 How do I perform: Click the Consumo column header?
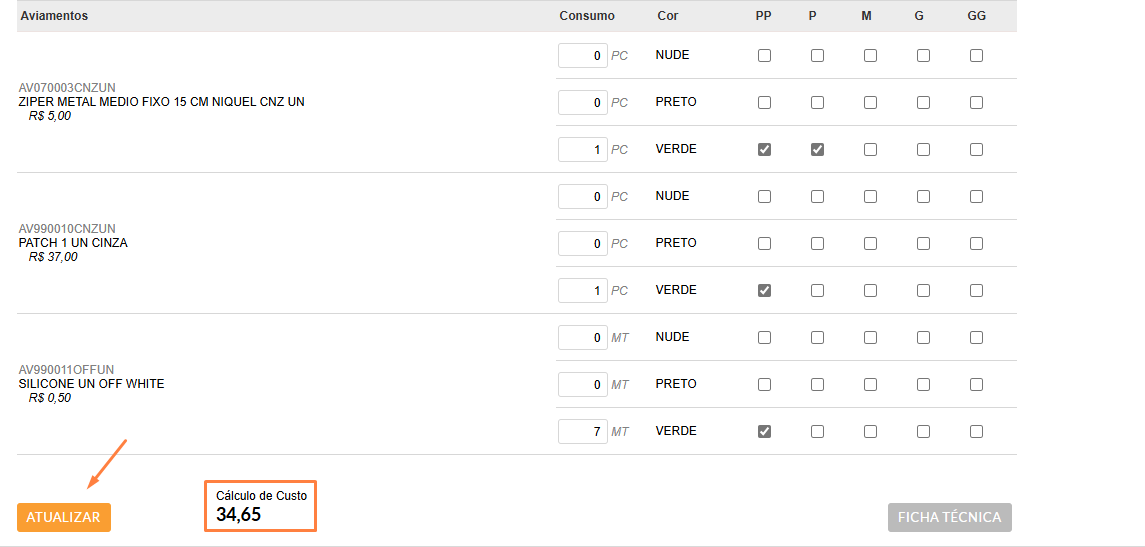(x=587, y=16)
